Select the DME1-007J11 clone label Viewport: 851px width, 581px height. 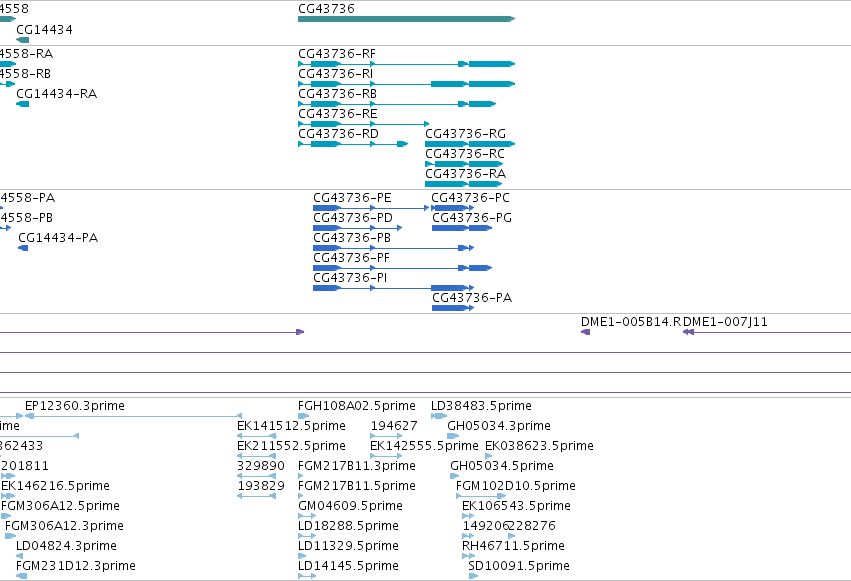point(725,322)
